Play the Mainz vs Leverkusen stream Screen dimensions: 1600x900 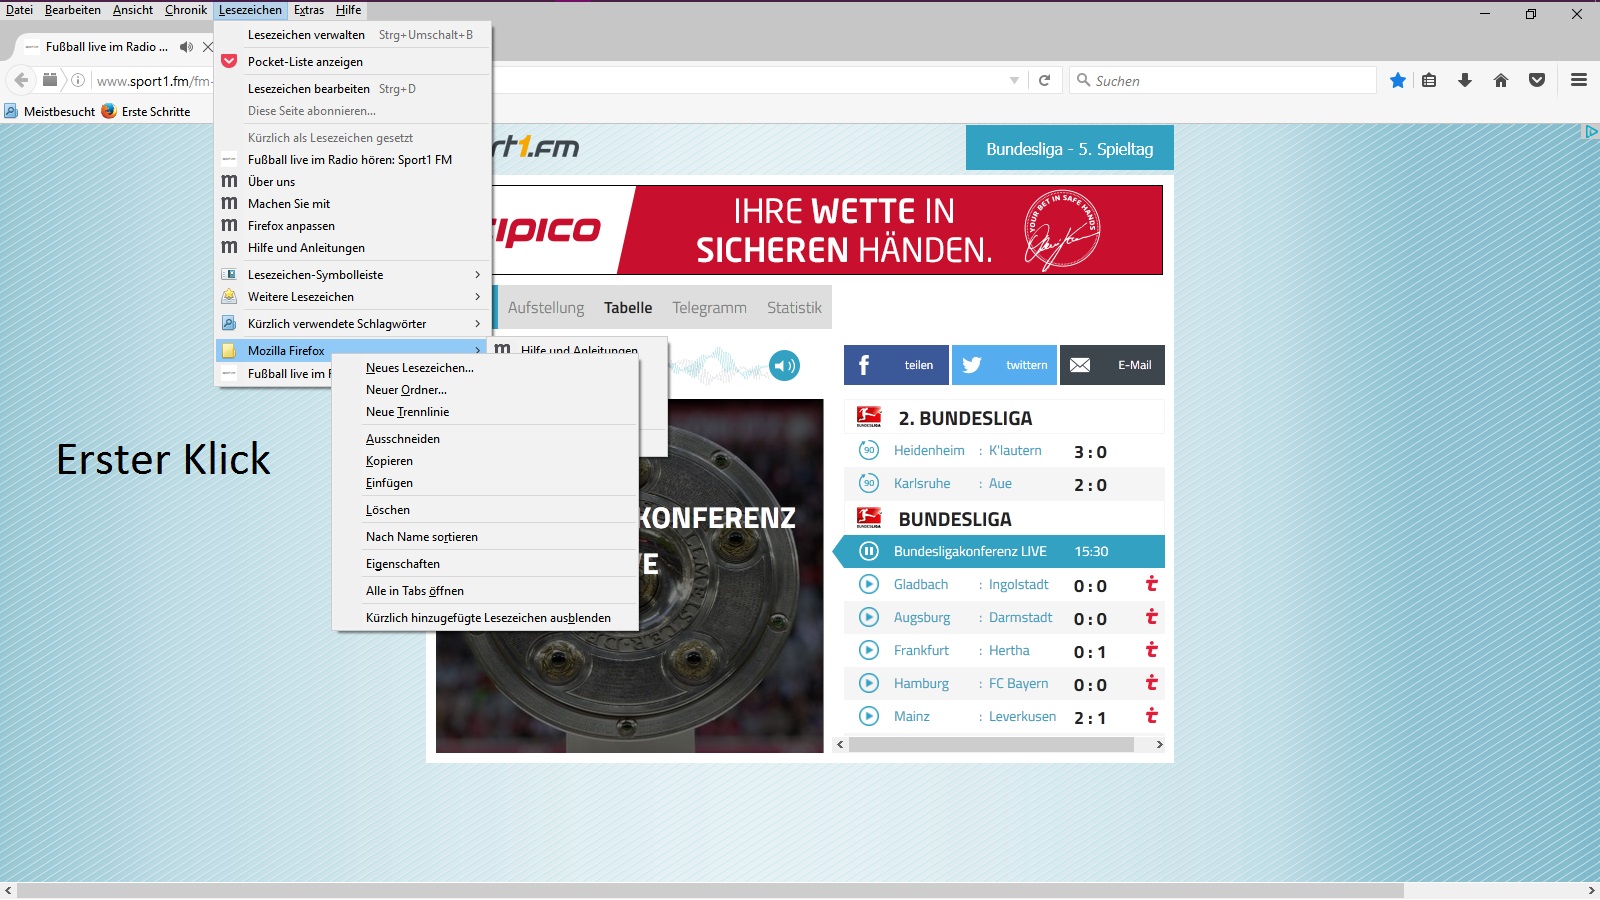(x=869, y=716)
